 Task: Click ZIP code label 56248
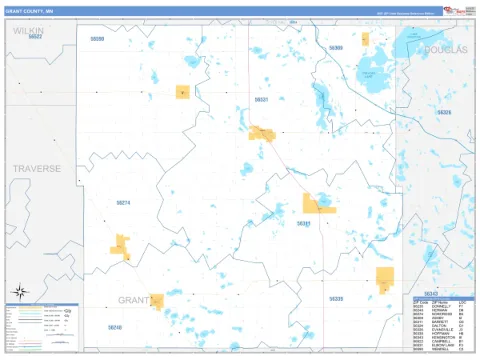tap(115, 327)
